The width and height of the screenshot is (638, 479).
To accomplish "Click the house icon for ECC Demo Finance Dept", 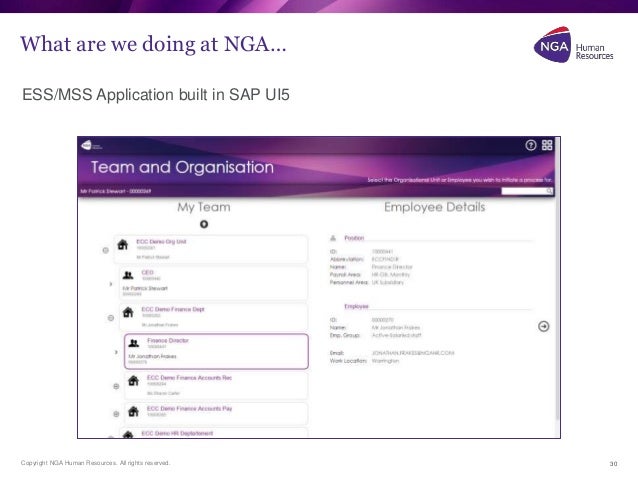I will 128,312.
